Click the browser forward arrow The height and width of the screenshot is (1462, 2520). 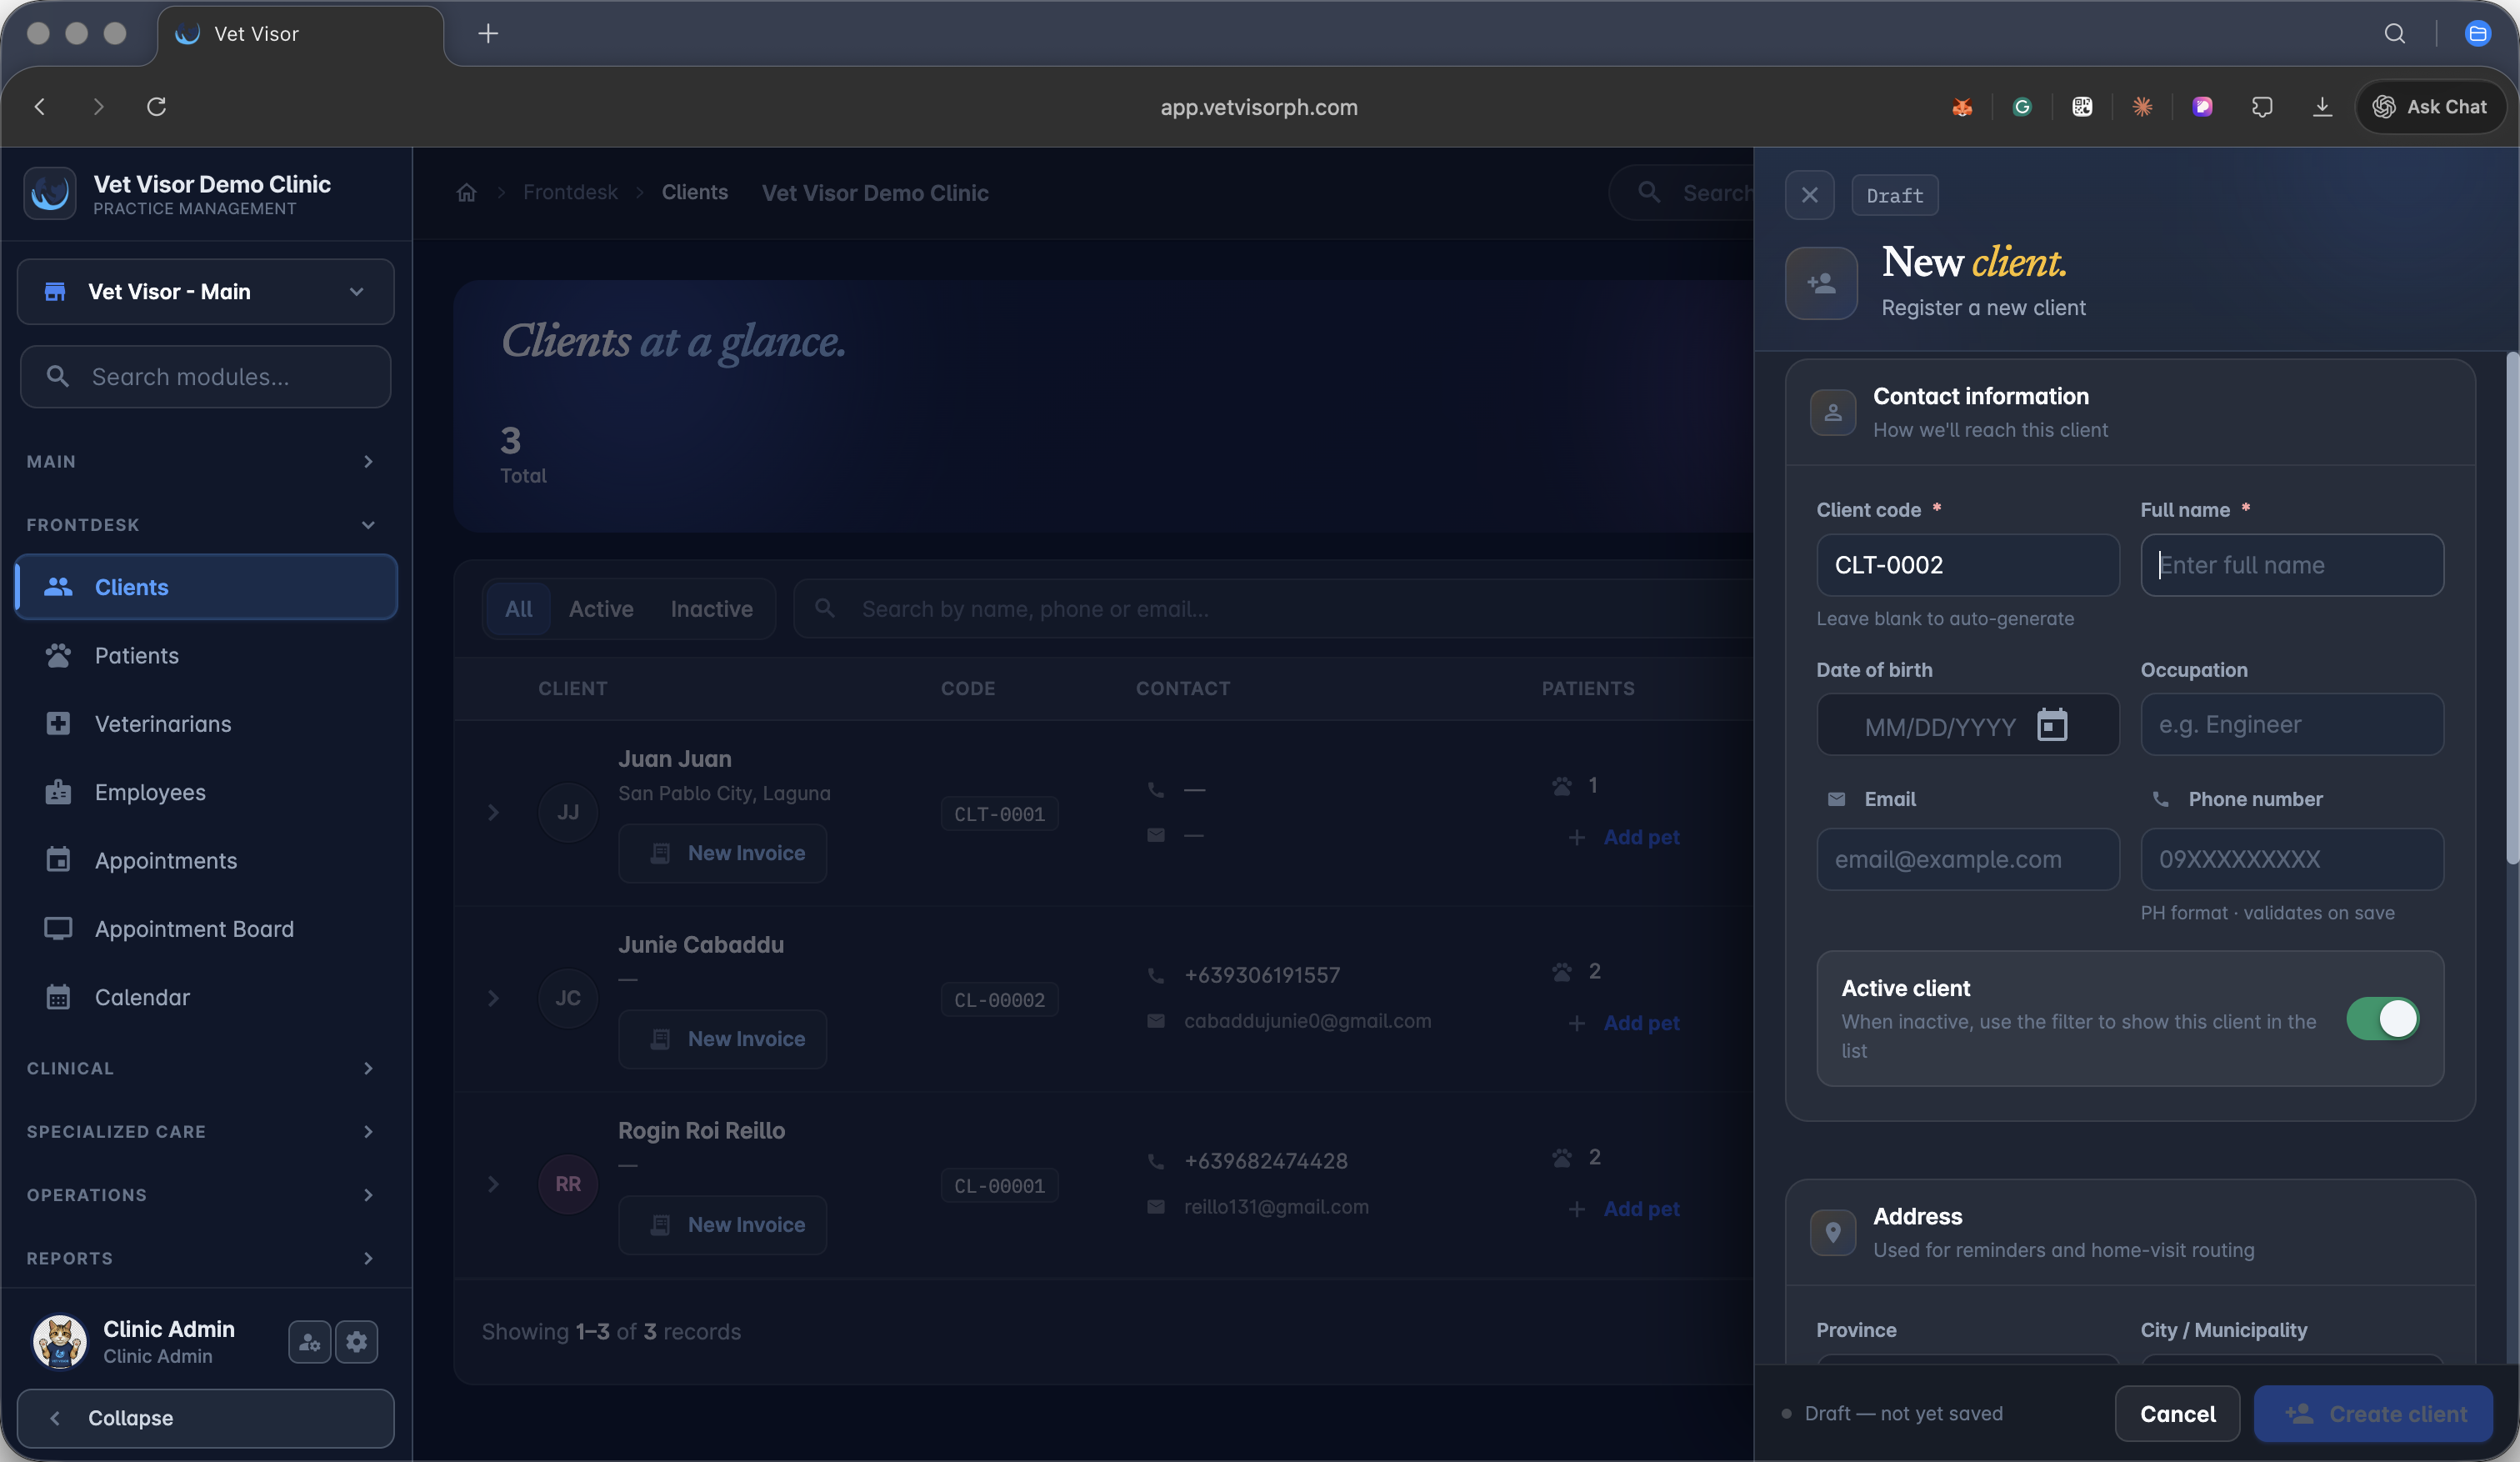coord(98,107)
